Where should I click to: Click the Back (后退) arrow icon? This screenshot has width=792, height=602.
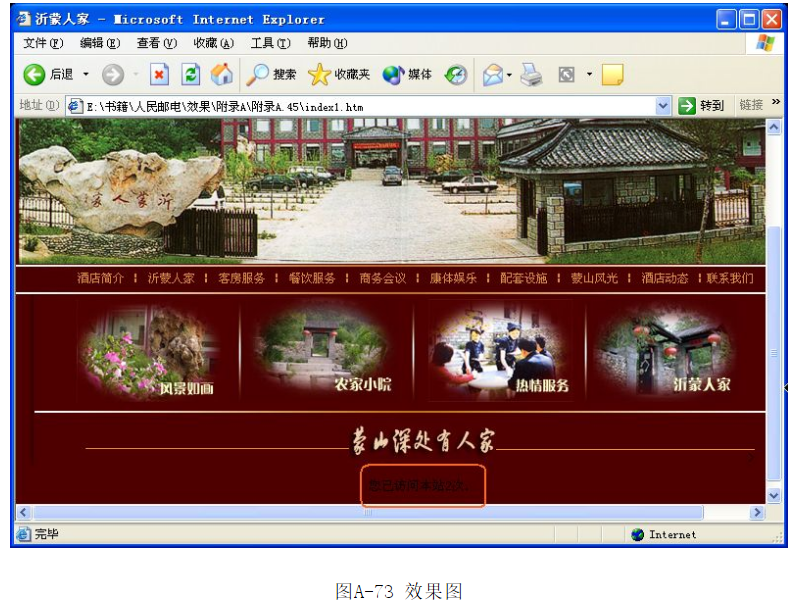pyautogui.click(x=34, y=75)
